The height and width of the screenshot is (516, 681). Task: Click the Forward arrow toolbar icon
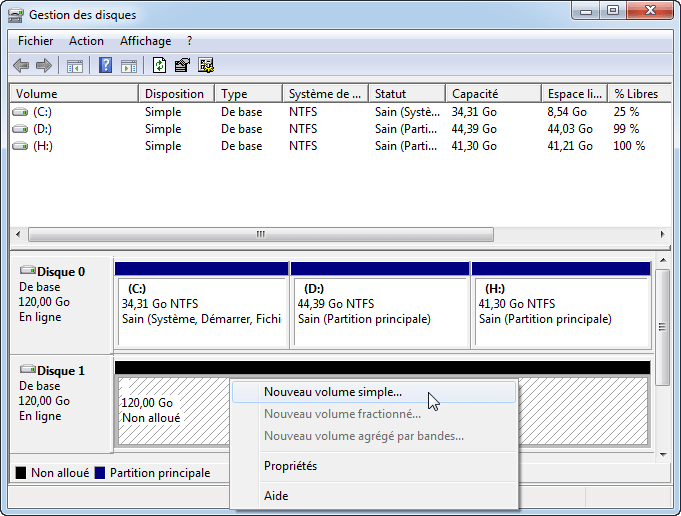click(x=44, y=66)
